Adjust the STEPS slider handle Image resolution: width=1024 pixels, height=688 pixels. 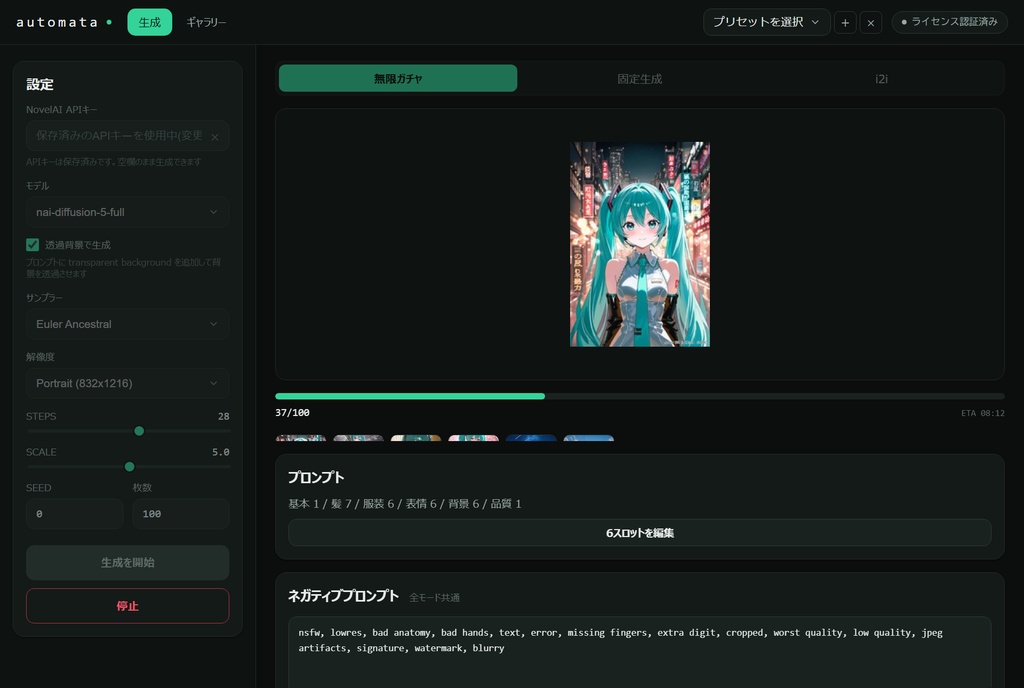(x=139, y=431)
